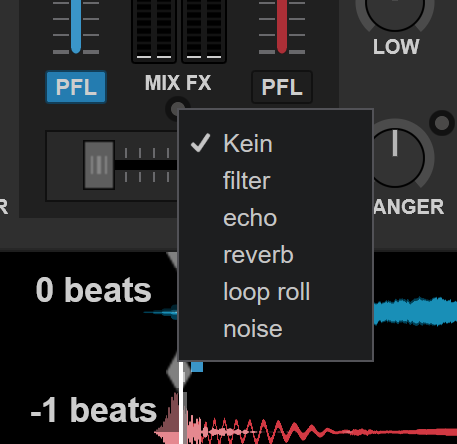Click the small blue cue marker

197,367
